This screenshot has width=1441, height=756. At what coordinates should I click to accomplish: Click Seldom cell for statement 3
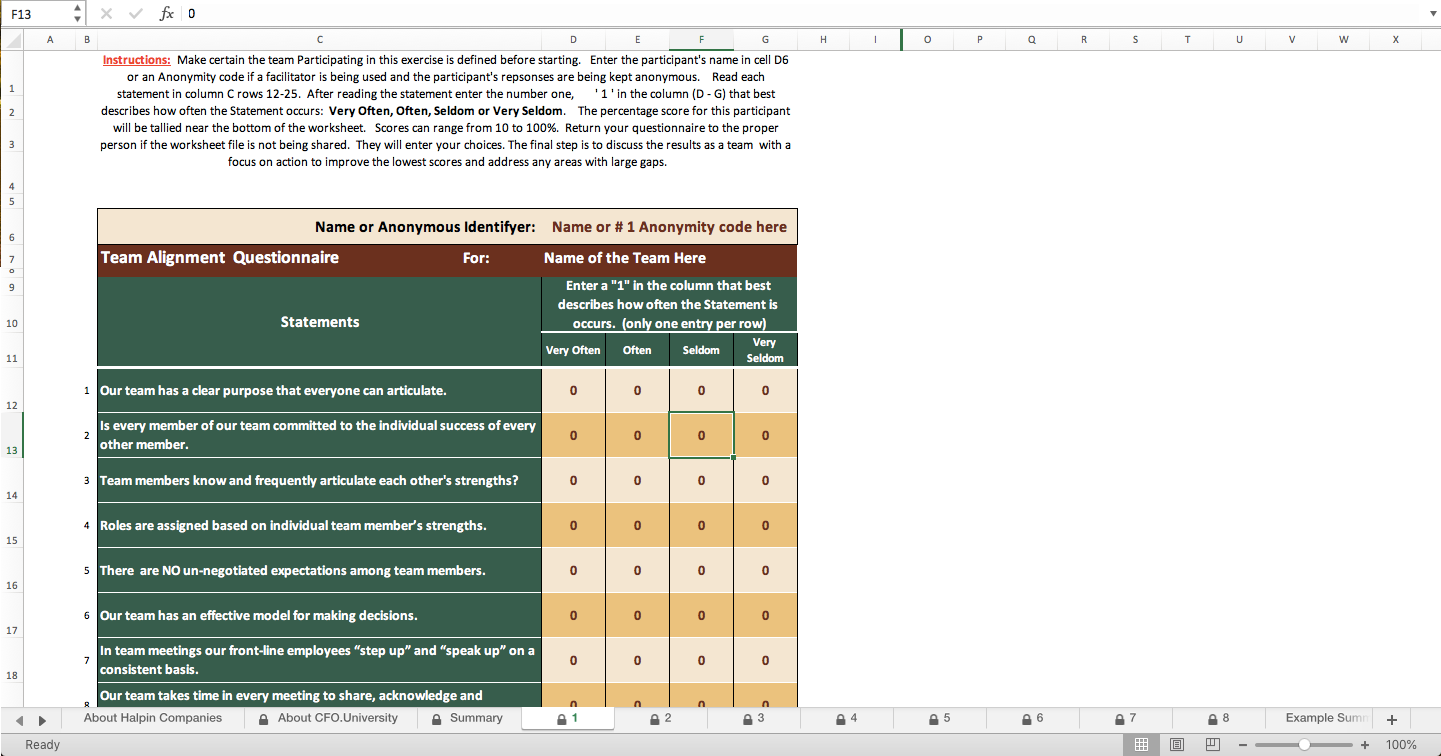click(701, 480)
